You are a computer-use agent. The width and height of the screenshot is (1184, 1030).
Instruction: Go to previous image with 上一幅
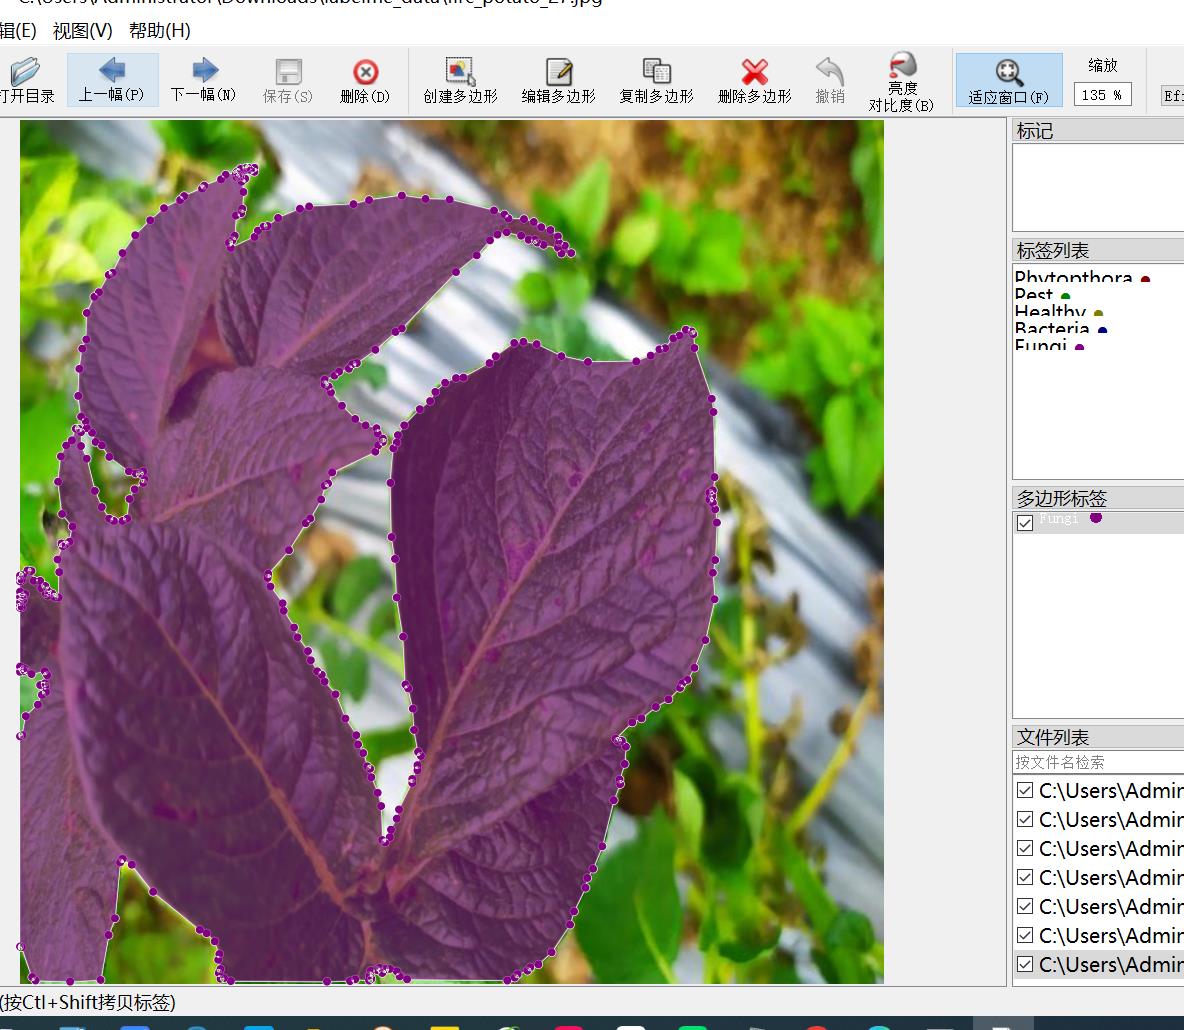click(x=112, y=80)
